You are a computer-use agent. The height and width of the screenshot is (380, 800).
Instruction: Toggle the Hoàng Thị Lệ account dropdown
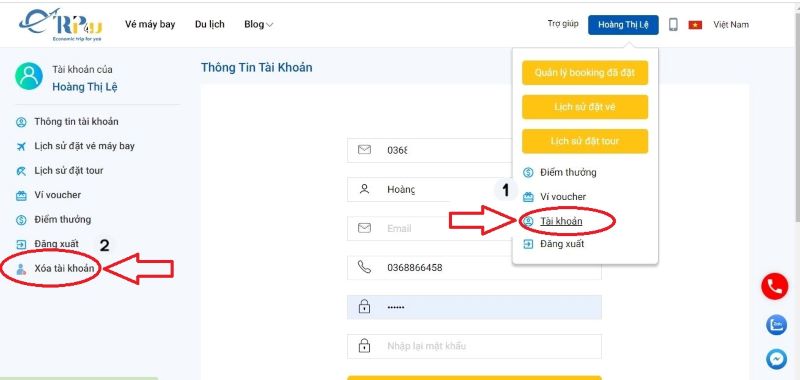tap(623, 24)
